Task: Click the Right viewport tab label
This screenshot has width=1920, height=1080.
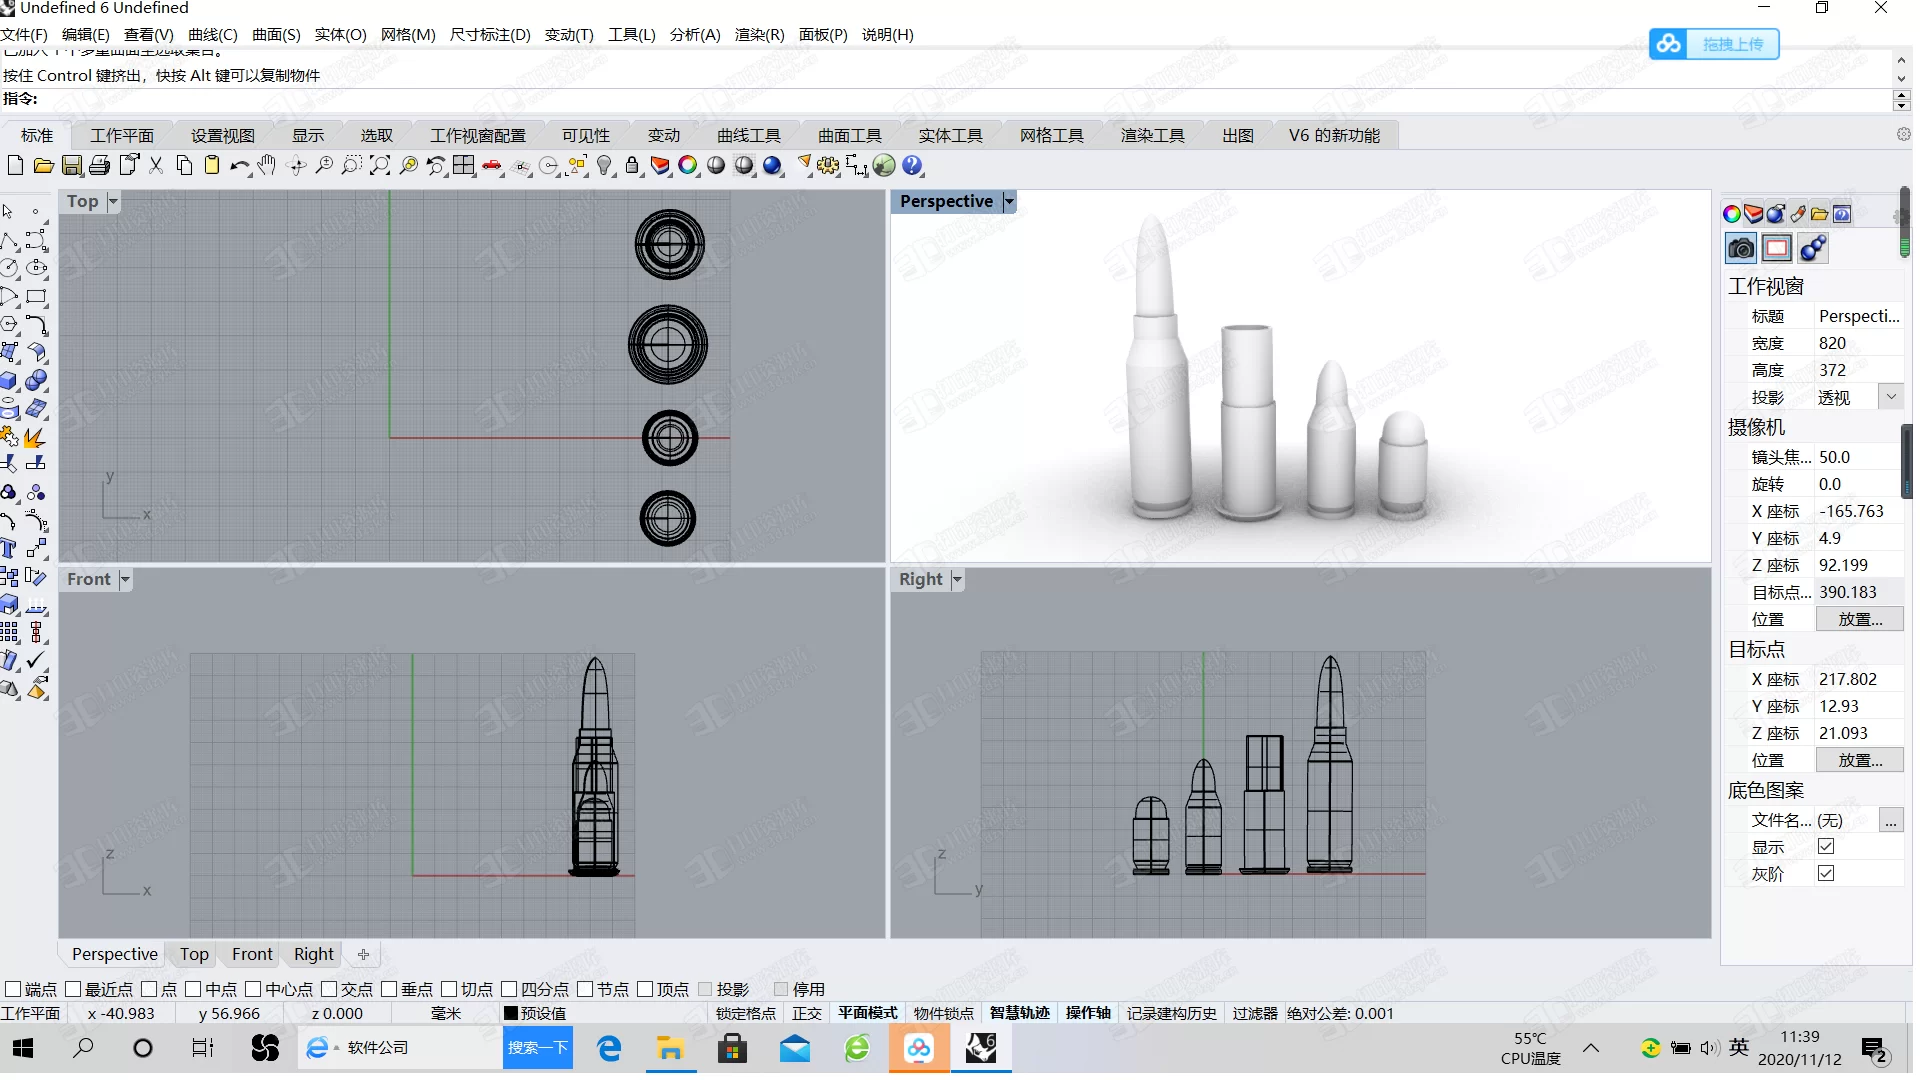Action: tap(313, 953)
